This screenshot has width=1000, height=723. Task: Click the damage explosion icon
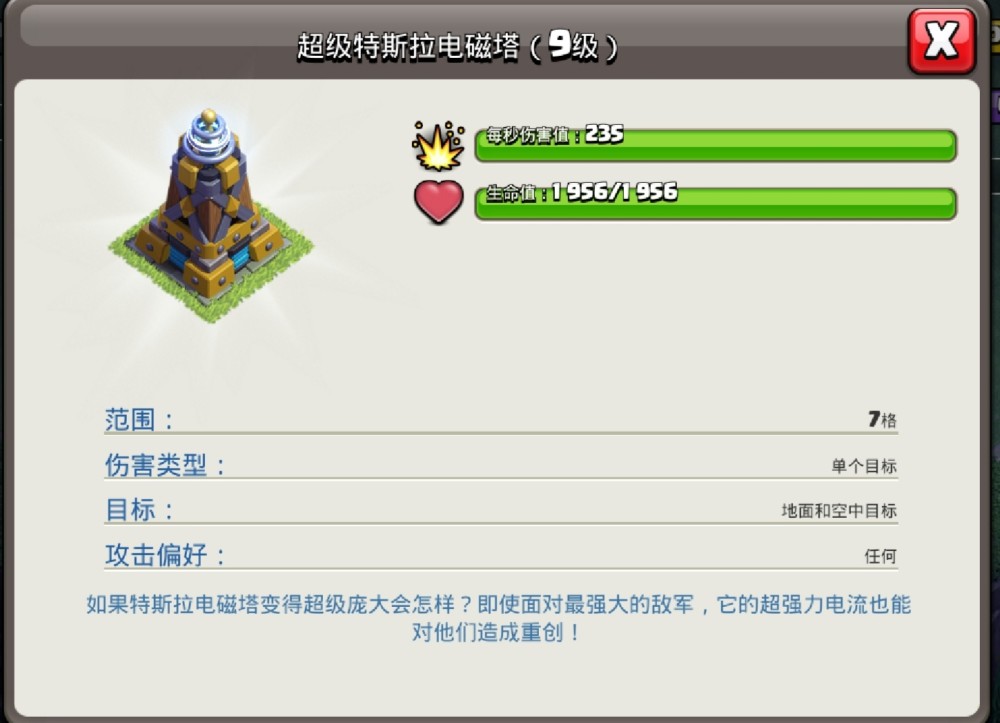click(x=439, y=145)
